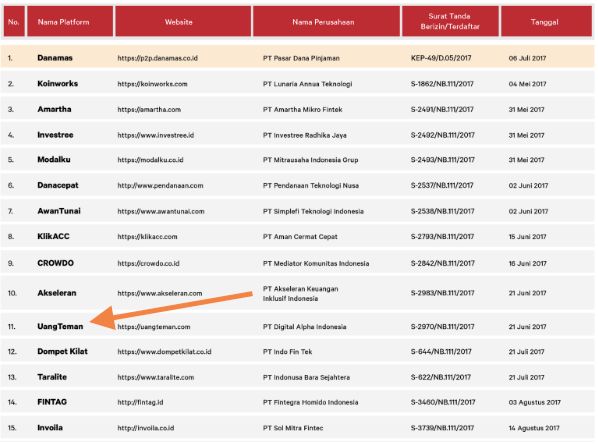Image resolution: width=598 pixels, height=444 pixels.
Task: Select the Danacepat platform name
Action: coord(58,185)
